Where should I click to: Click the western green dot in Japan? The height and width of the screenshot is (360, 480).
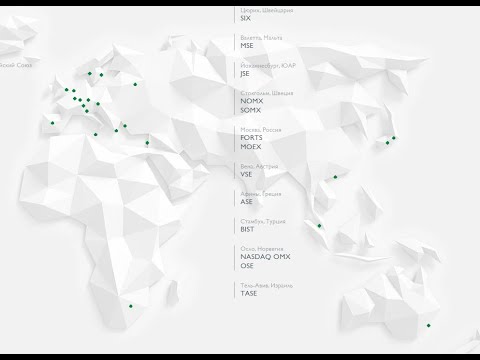coord(387,143)
